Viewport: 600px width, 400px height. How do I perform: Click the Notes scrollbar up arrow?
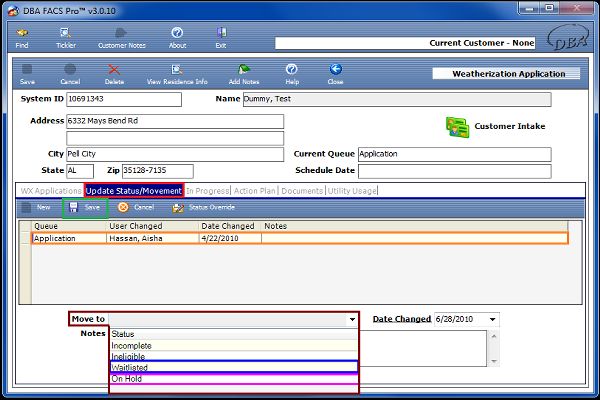click(494, 336)
